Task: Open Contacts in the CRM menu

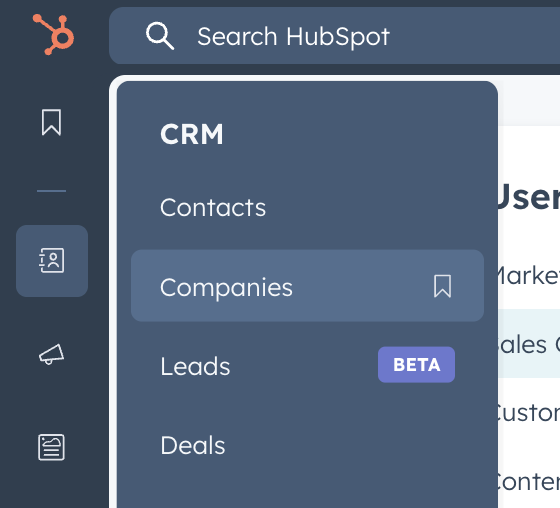Action: (213, 208)
